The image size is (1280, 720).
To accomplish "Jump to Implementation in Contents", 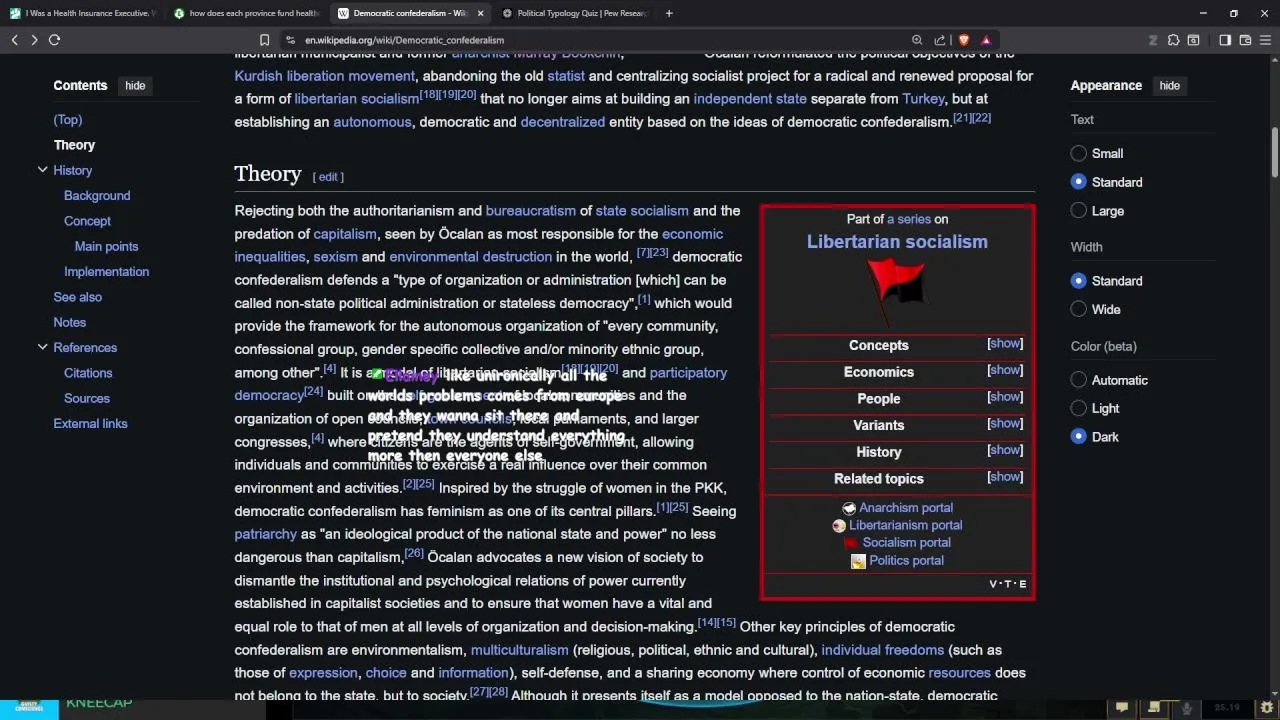I will pyautogui.click(x=106, y=272).
